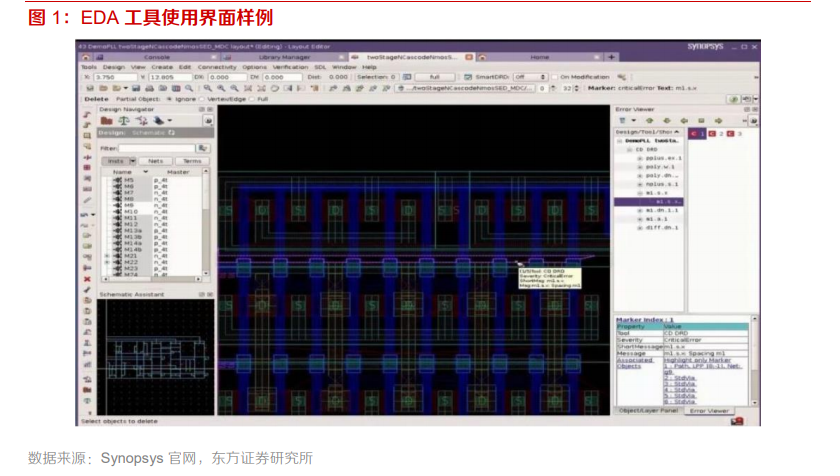Click the cross-probe icon in Design Navigator

tap(141, 121)
